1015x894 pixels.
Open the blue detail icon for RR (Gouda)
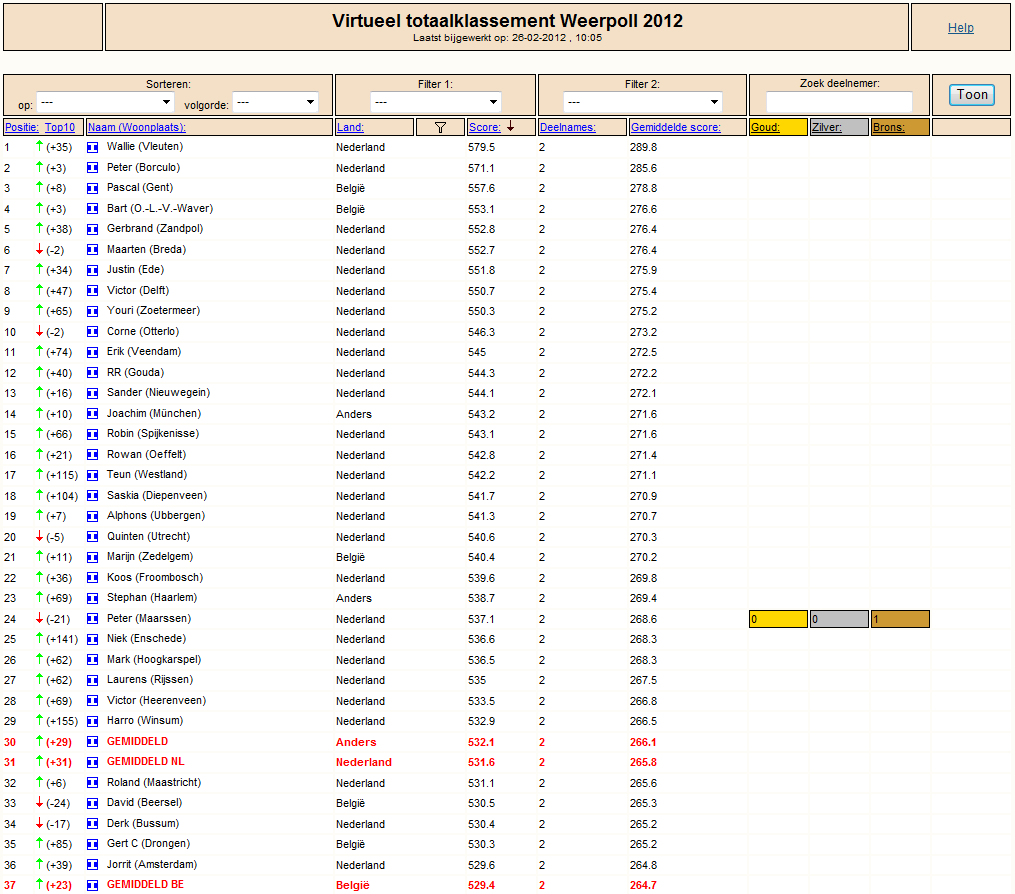tap(93, 373)
